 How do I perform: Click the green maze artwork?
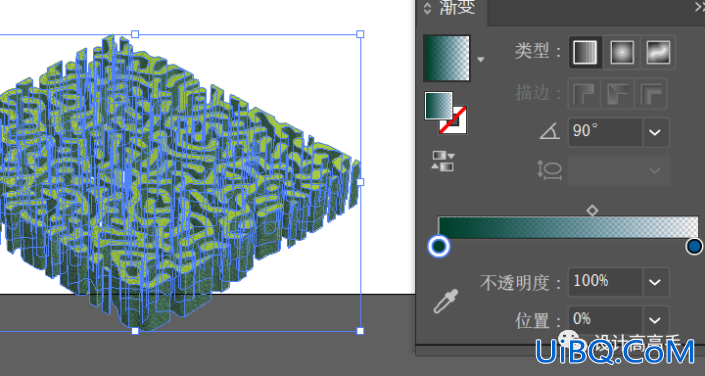click(180, 182)
